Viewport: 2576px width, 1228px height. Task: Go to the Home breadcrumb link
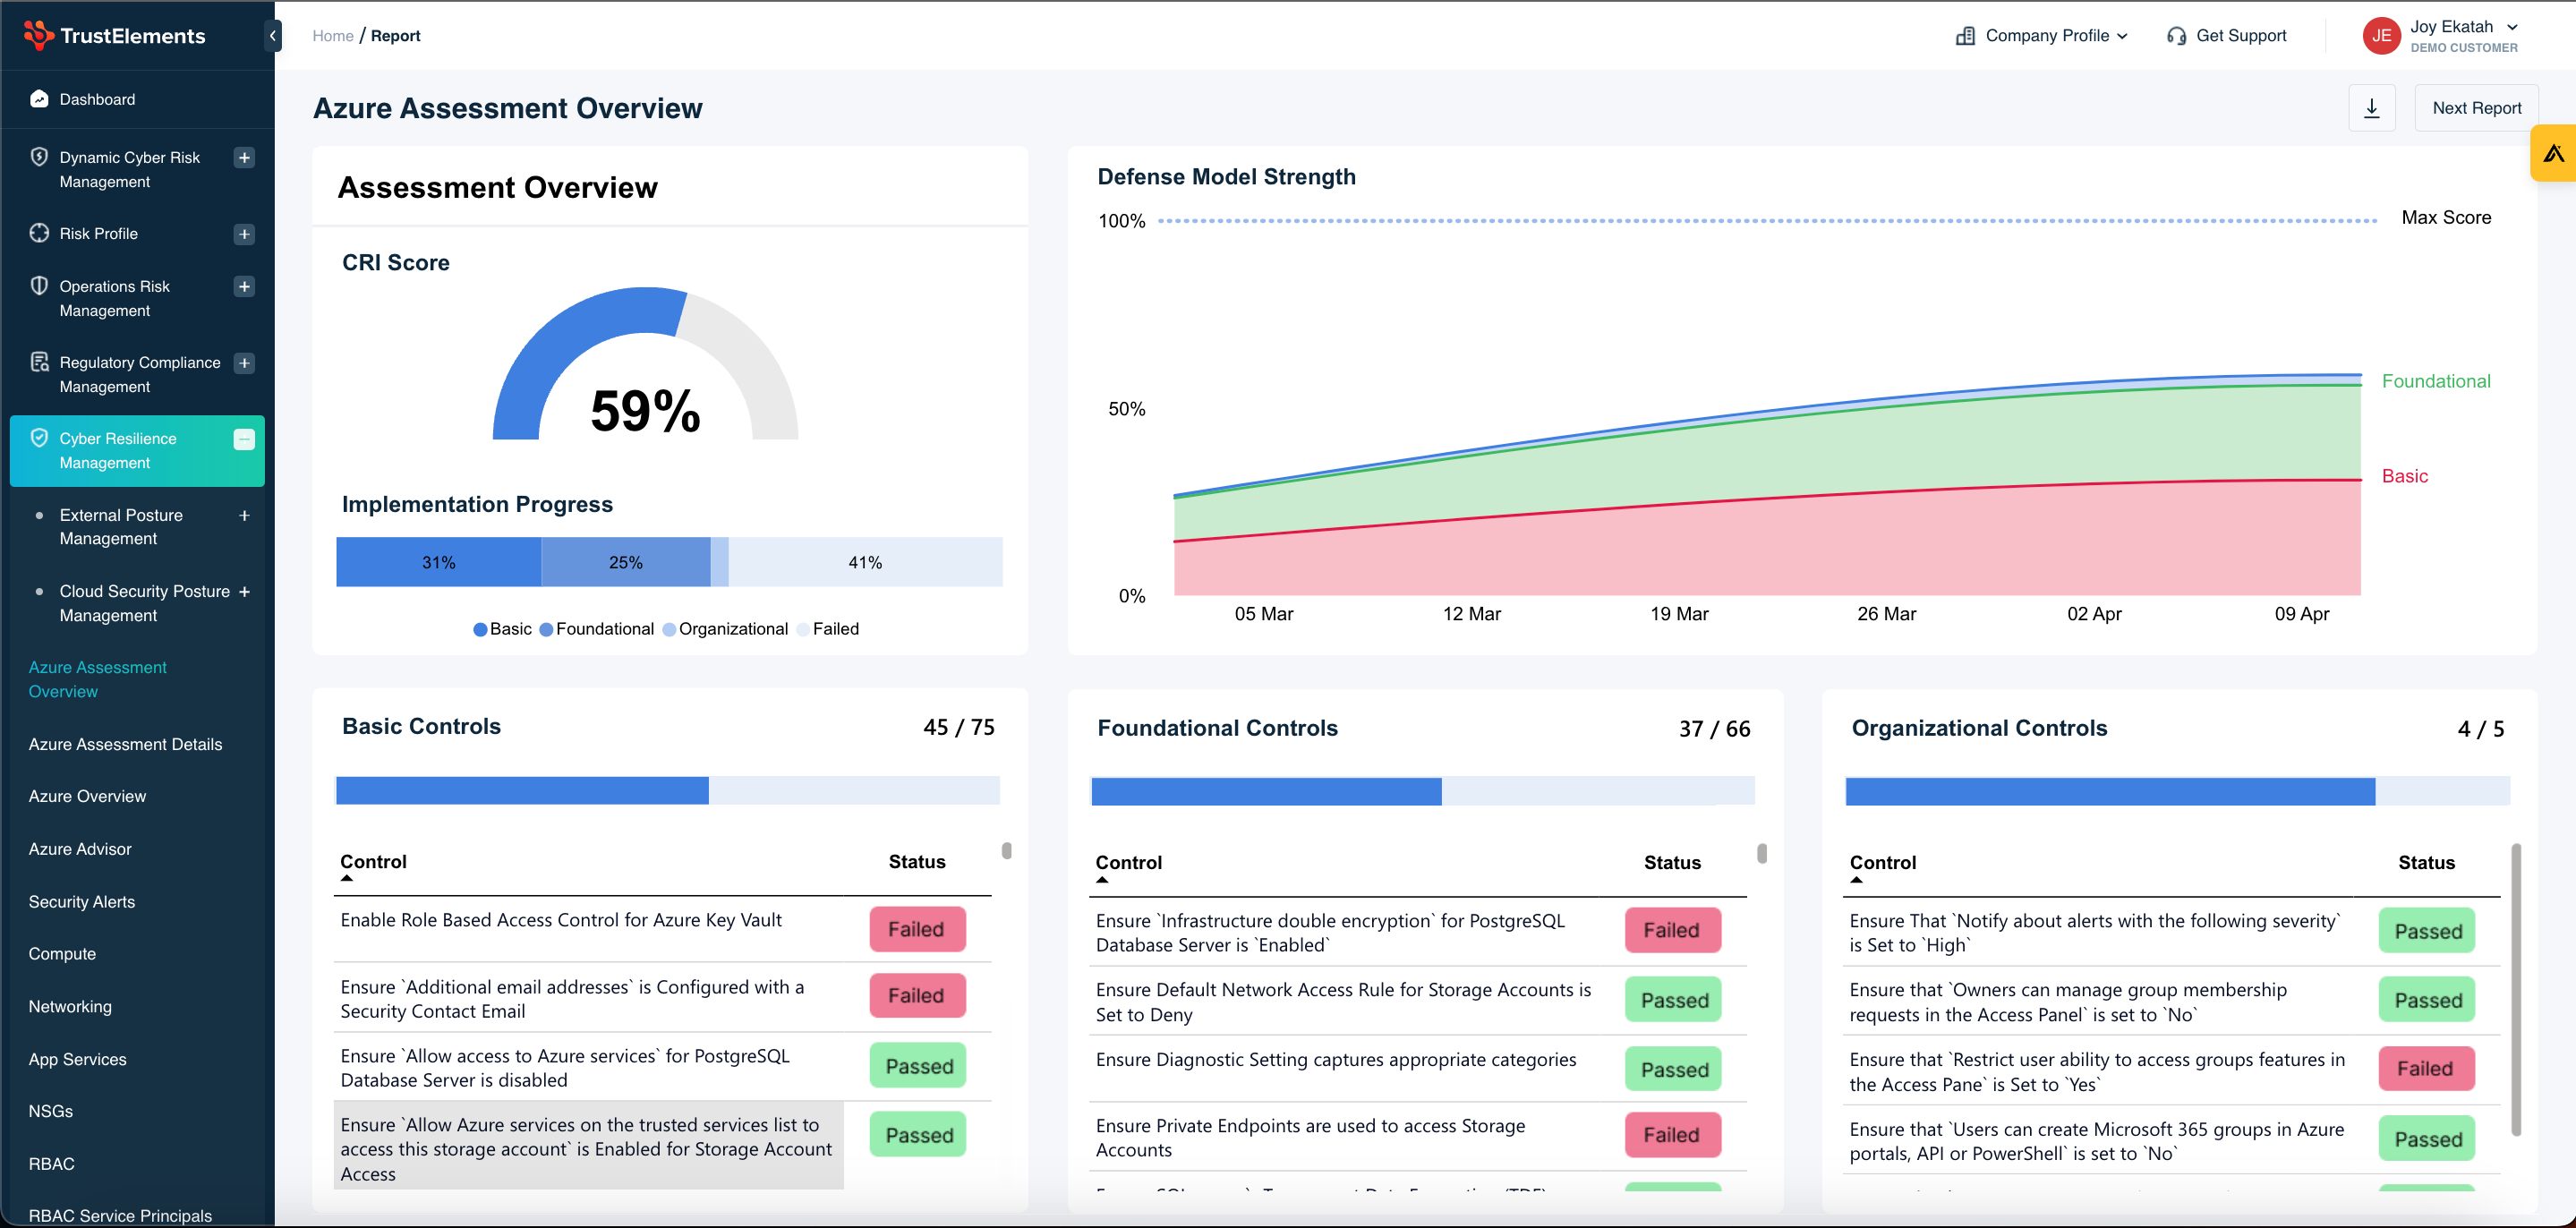pyautogui.click(x=332, y=36)
